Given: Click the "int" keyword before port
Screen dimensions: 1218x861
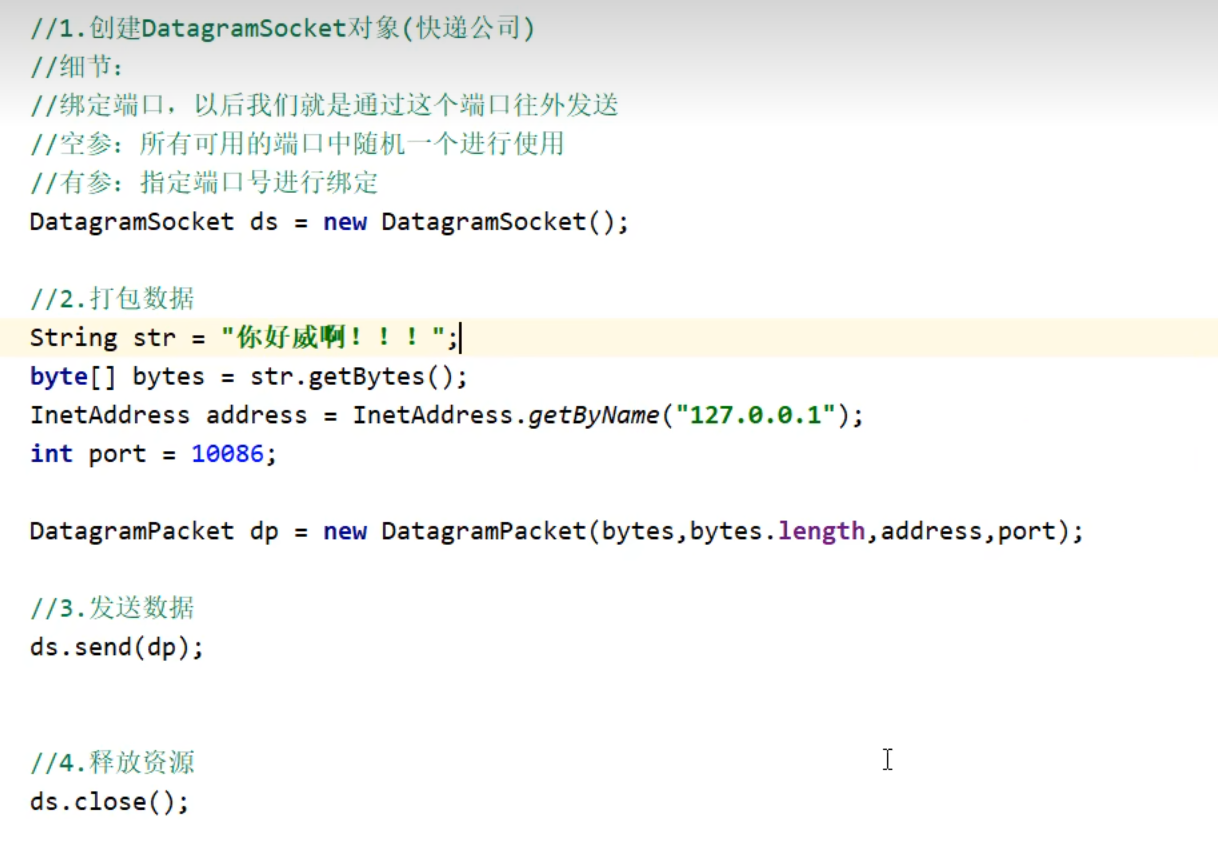Looking at the screenshot, I should click(x=51, y=454).
